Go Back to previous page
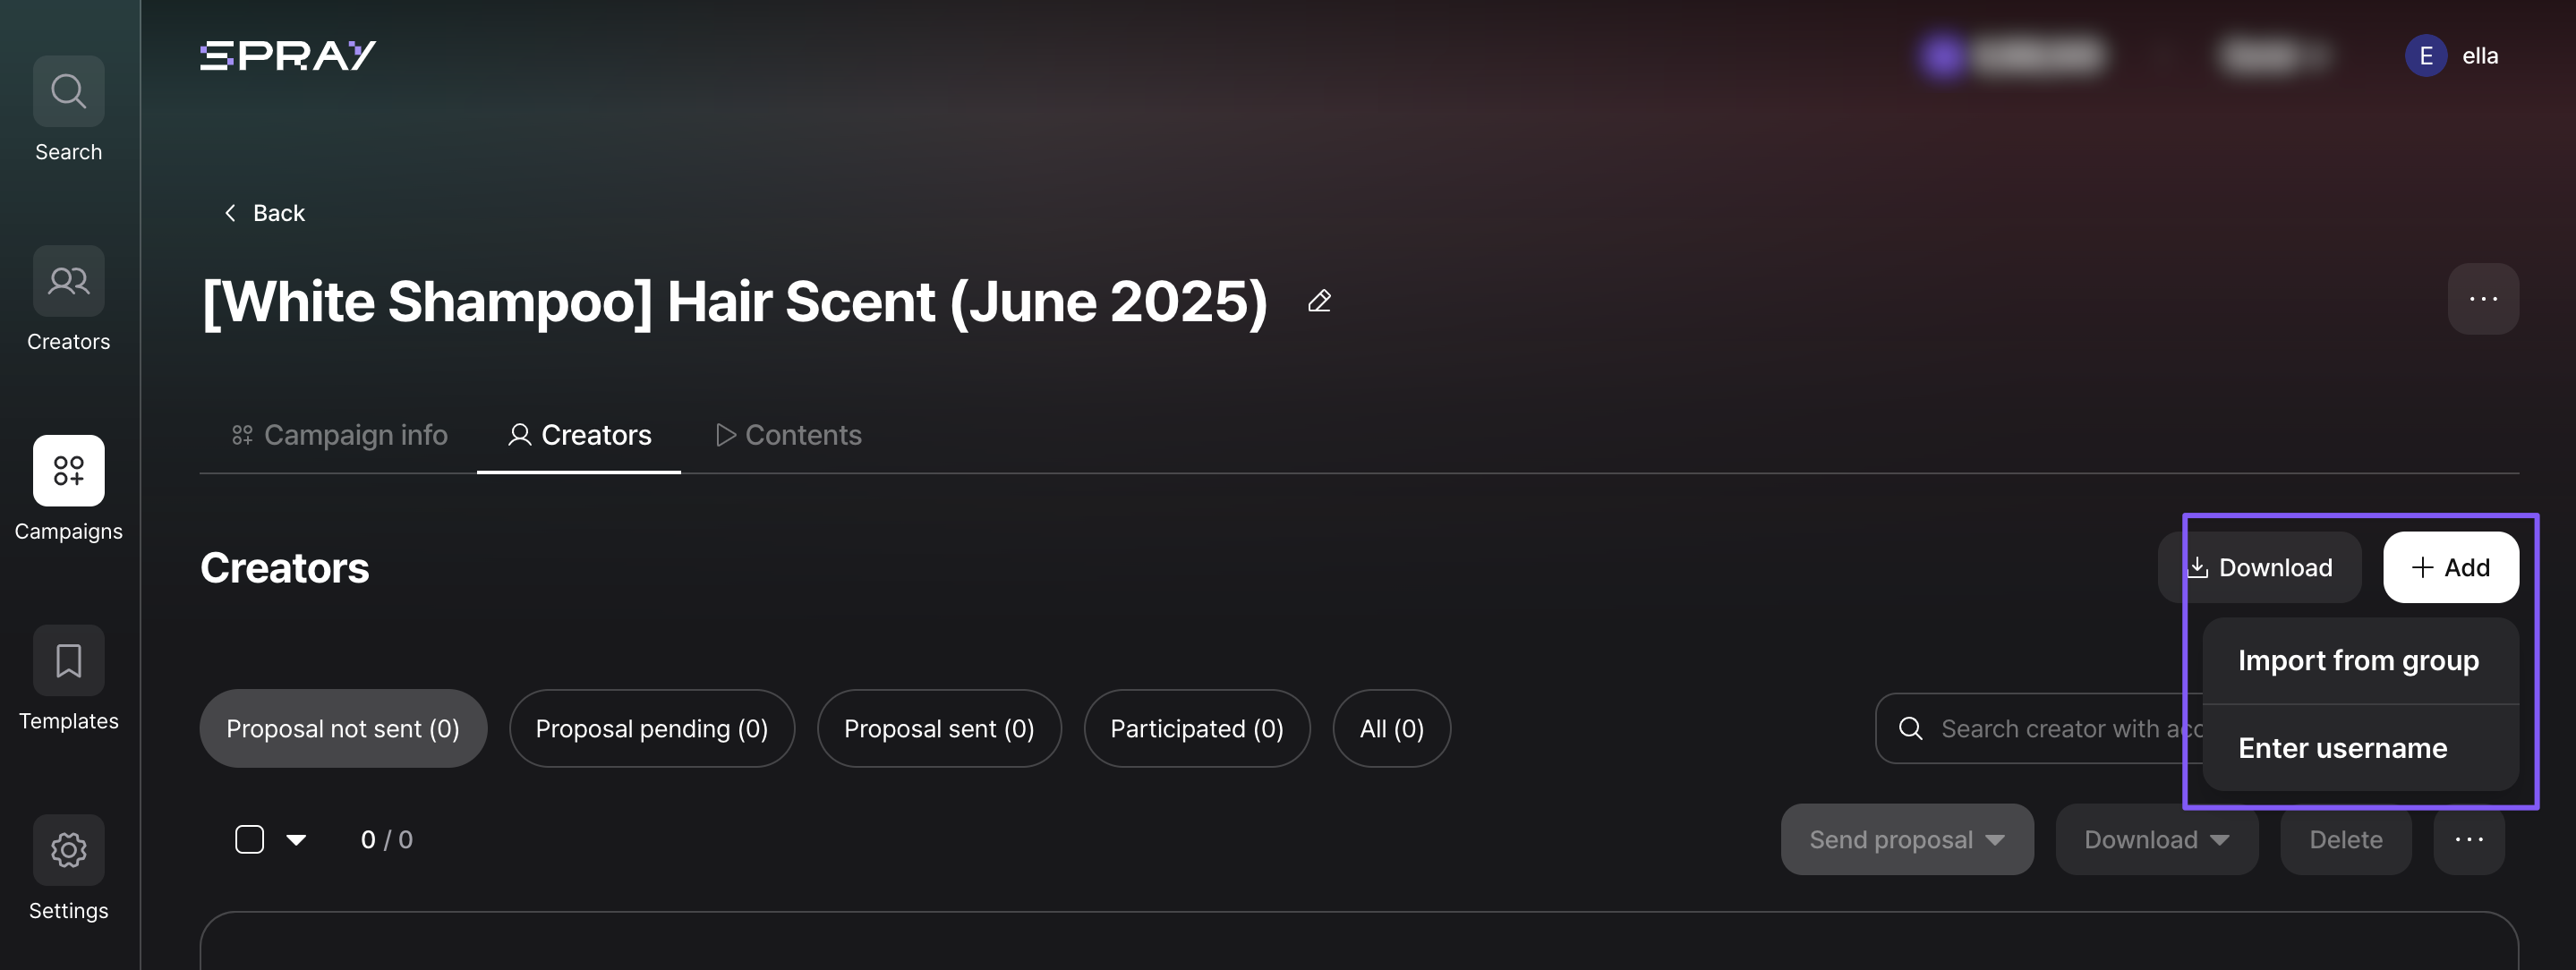2576x970 pixels. click(264, 213)
